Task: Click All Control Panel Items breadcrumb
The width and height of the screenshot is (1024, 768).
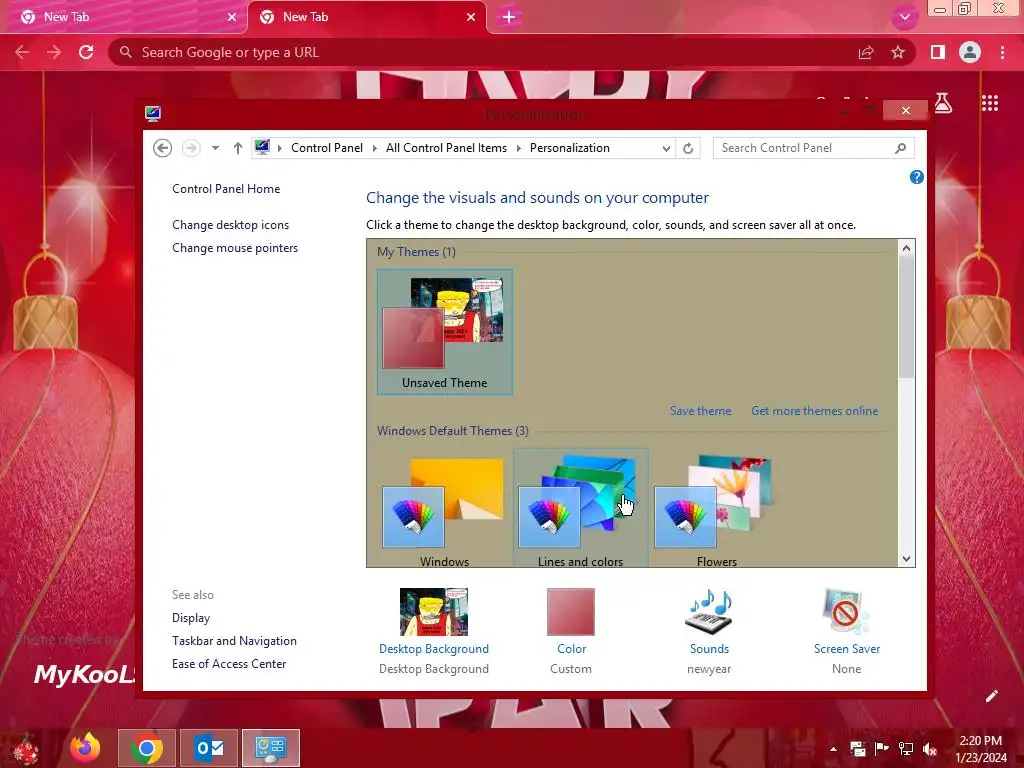Action: tap(446, 148)
